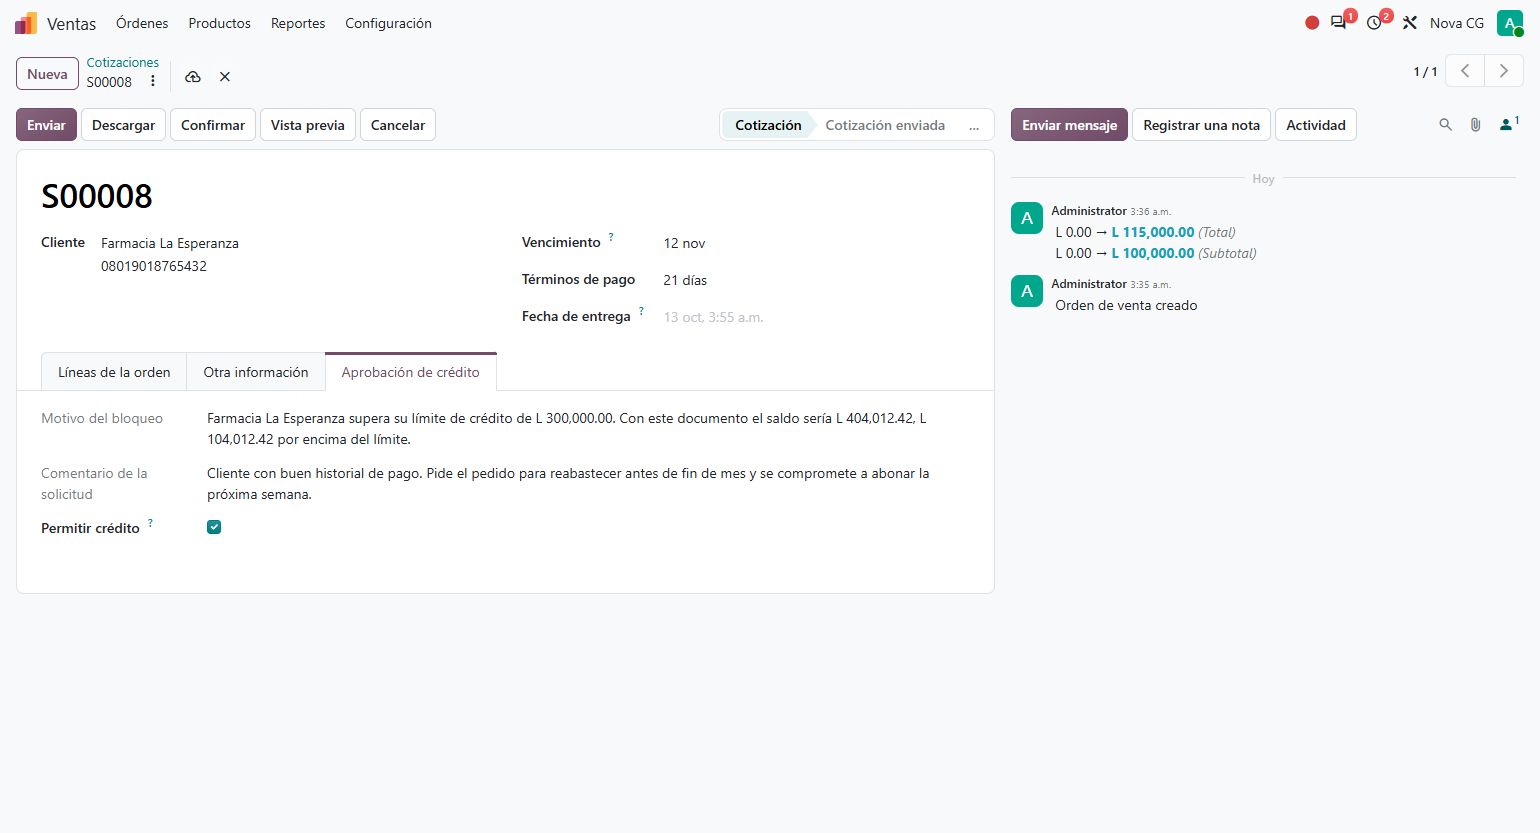The height and width of the screenshot is (833, 1540).
Task: Open the developer tools wrench icon
Action: (1410, 23)
